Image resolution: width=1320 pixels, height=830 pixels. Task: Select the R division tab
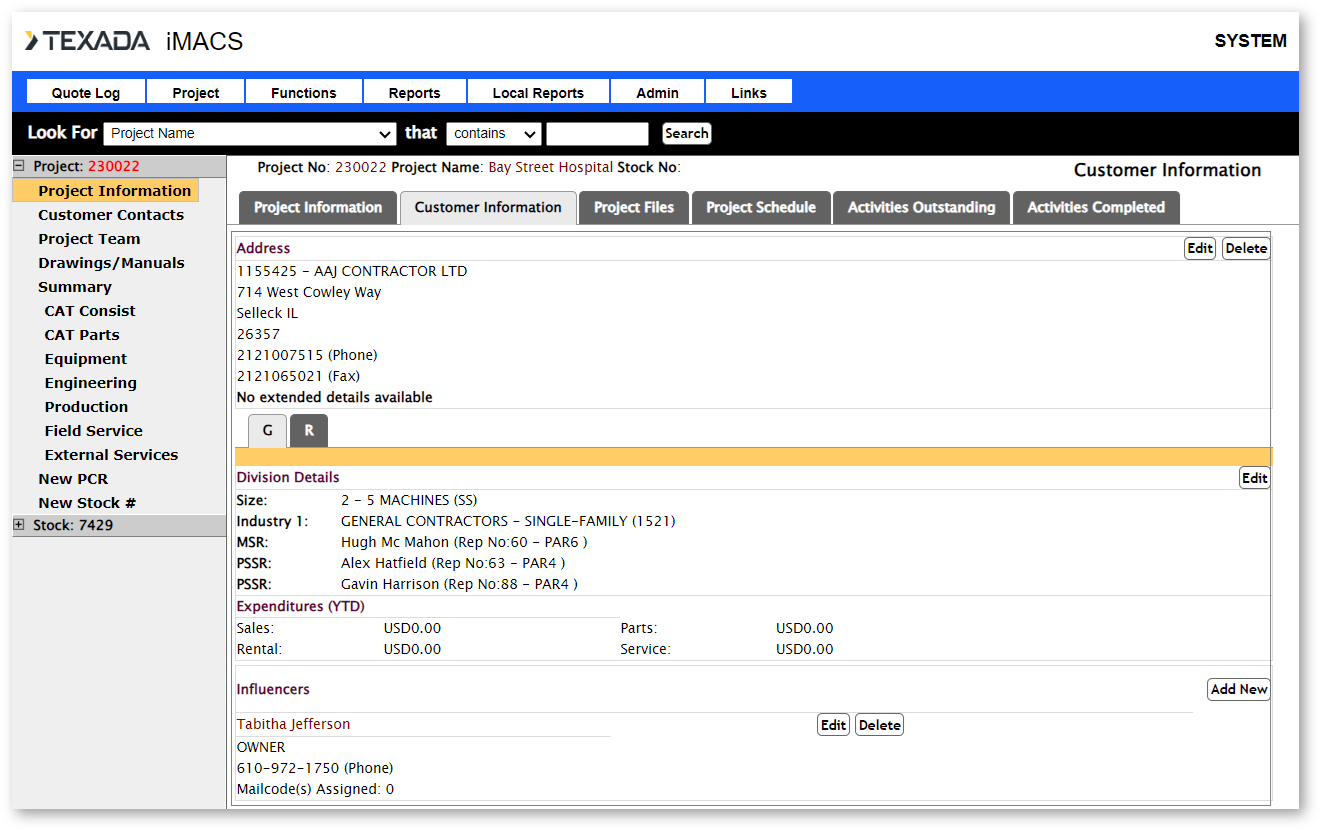(309, 431)
